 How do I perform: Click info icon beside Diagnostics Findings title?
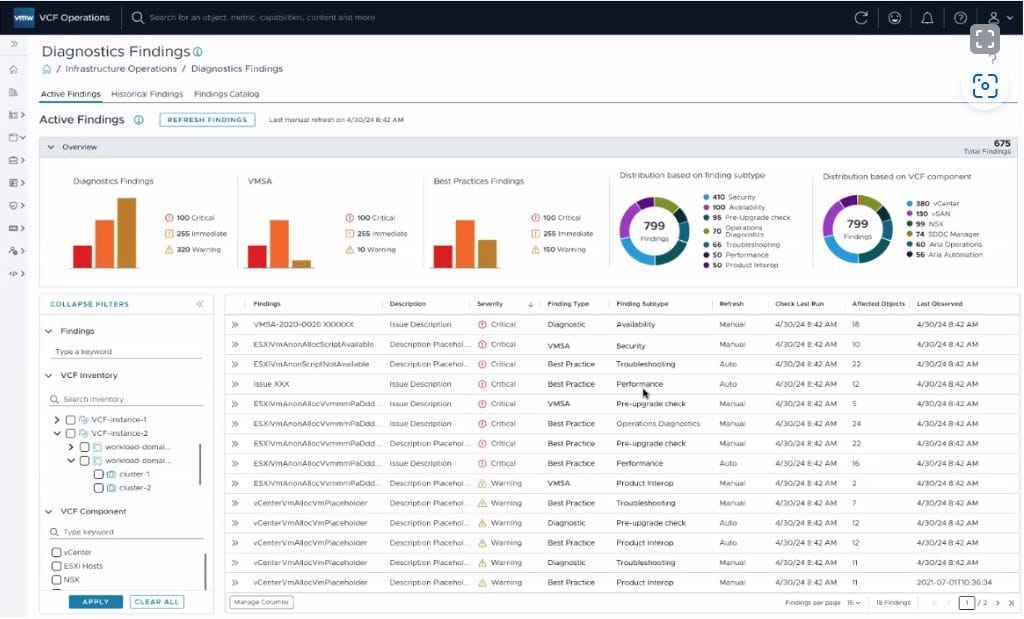point(197,52)
